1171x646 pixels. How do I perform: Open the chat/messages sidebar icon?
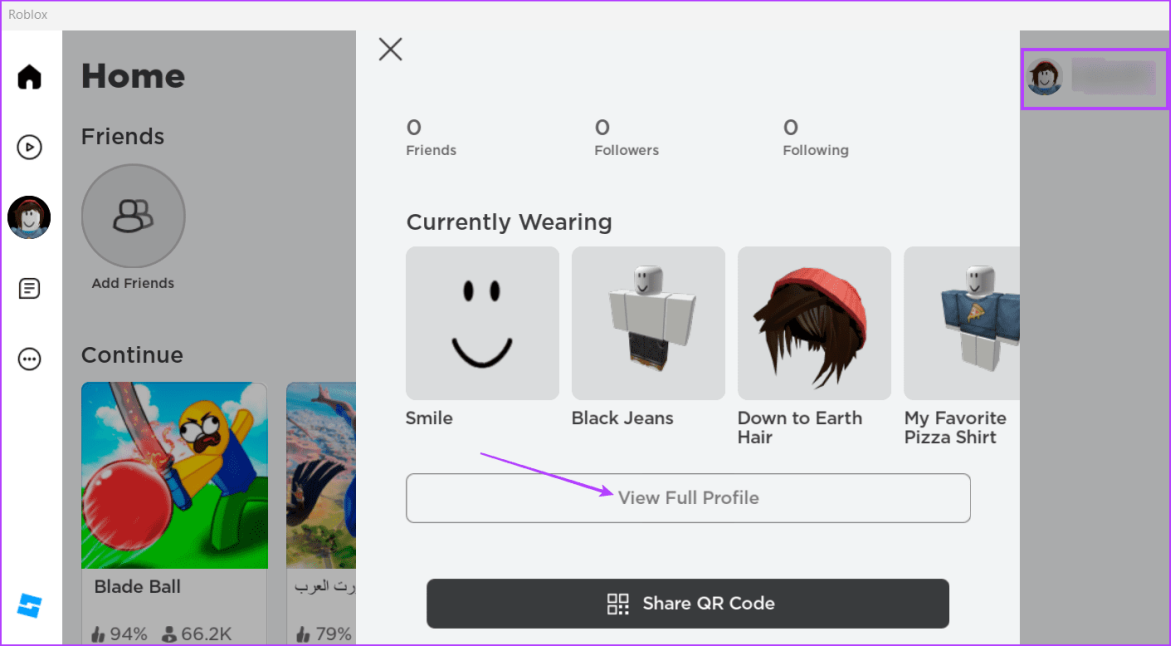(30, 289)
